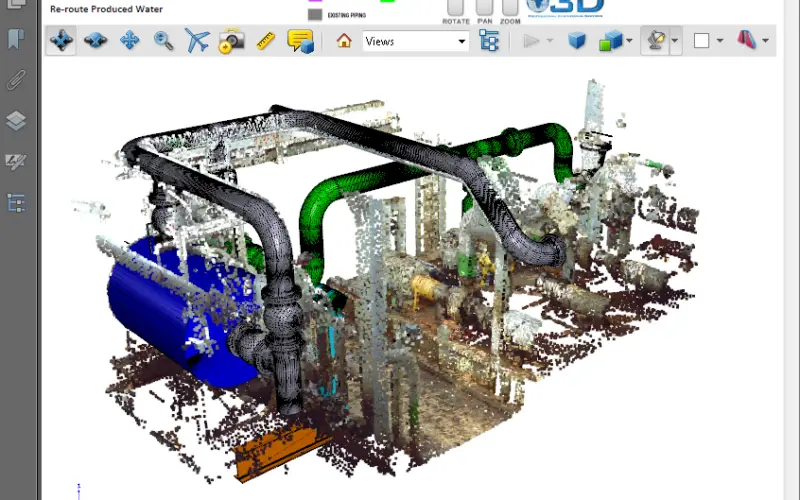Return to the default home view
The height and width of the screenshot is (500, 800).
[x=344, y=40]
